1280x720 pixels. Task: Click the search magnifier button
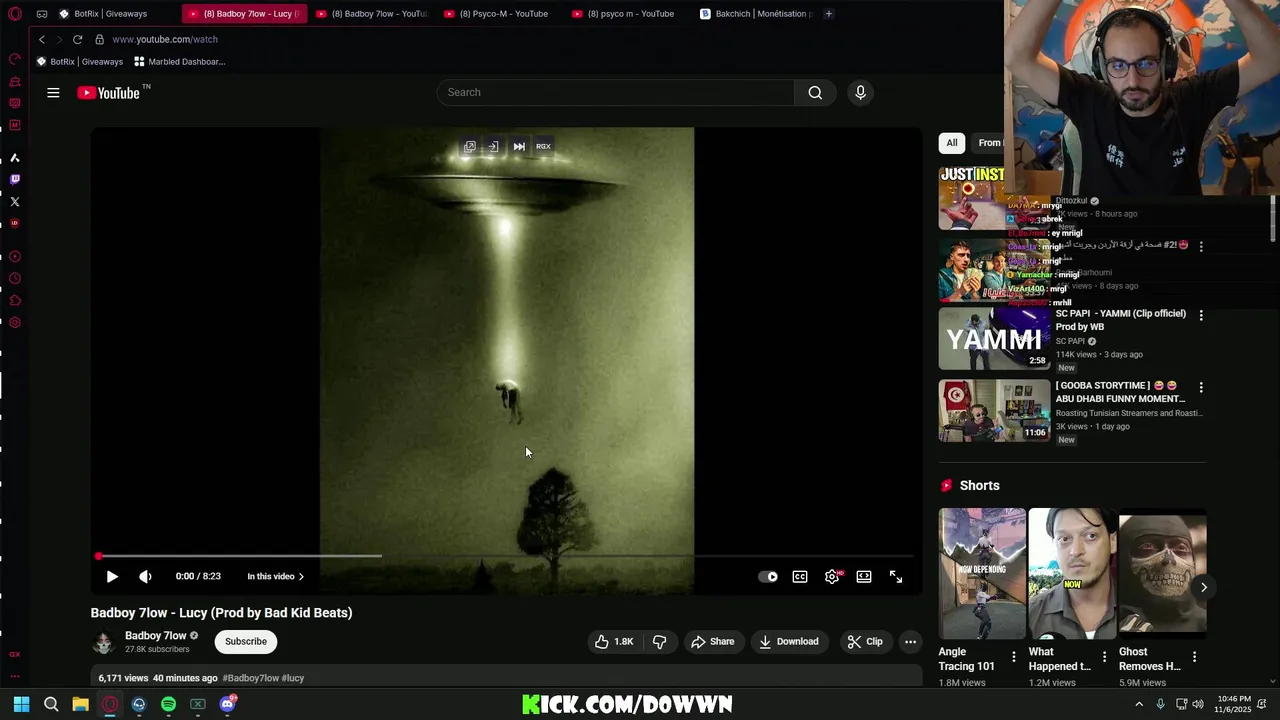(x=815, y=92)
